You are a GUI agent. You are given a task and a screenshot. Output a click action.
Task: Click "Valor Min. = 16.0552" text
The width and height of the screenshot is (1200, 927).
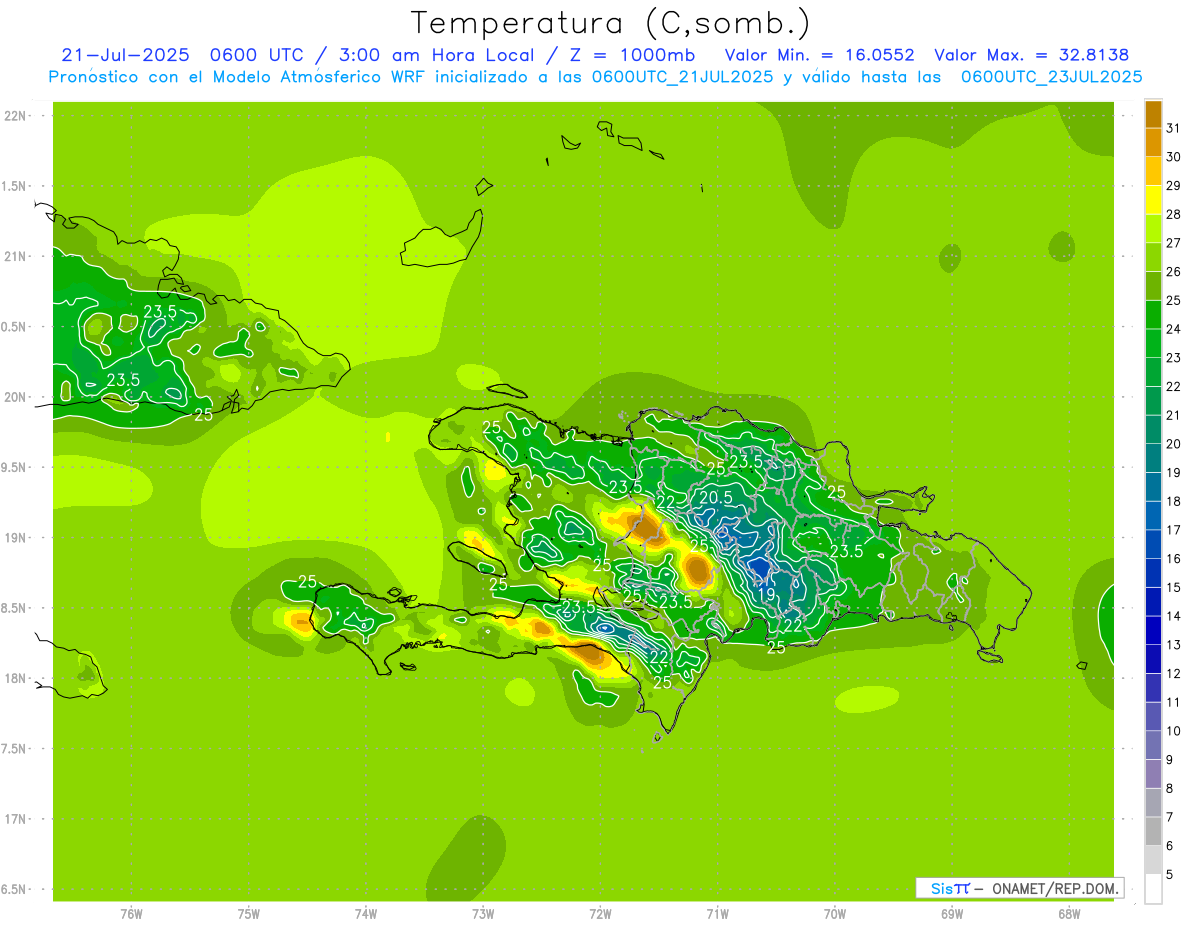(x=819, y=55)
